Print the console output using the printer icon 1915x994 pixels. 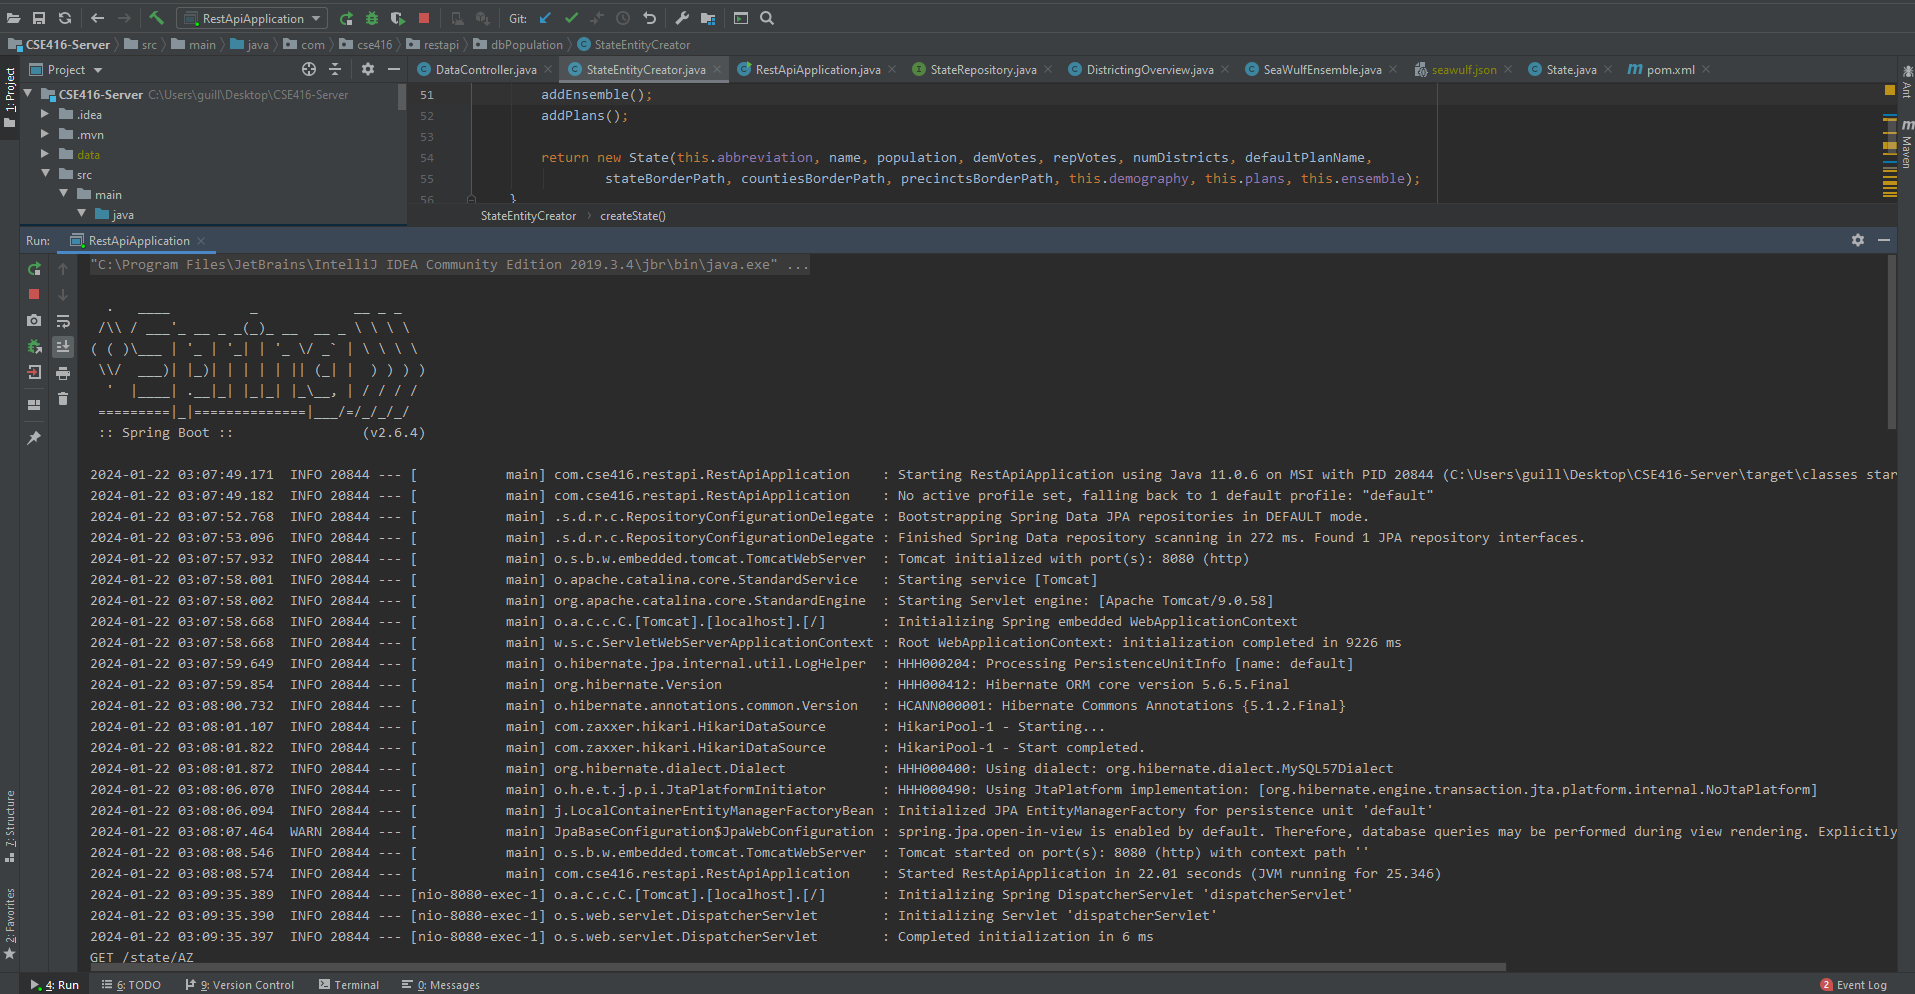pyautogui.click(x=63, y=373)
